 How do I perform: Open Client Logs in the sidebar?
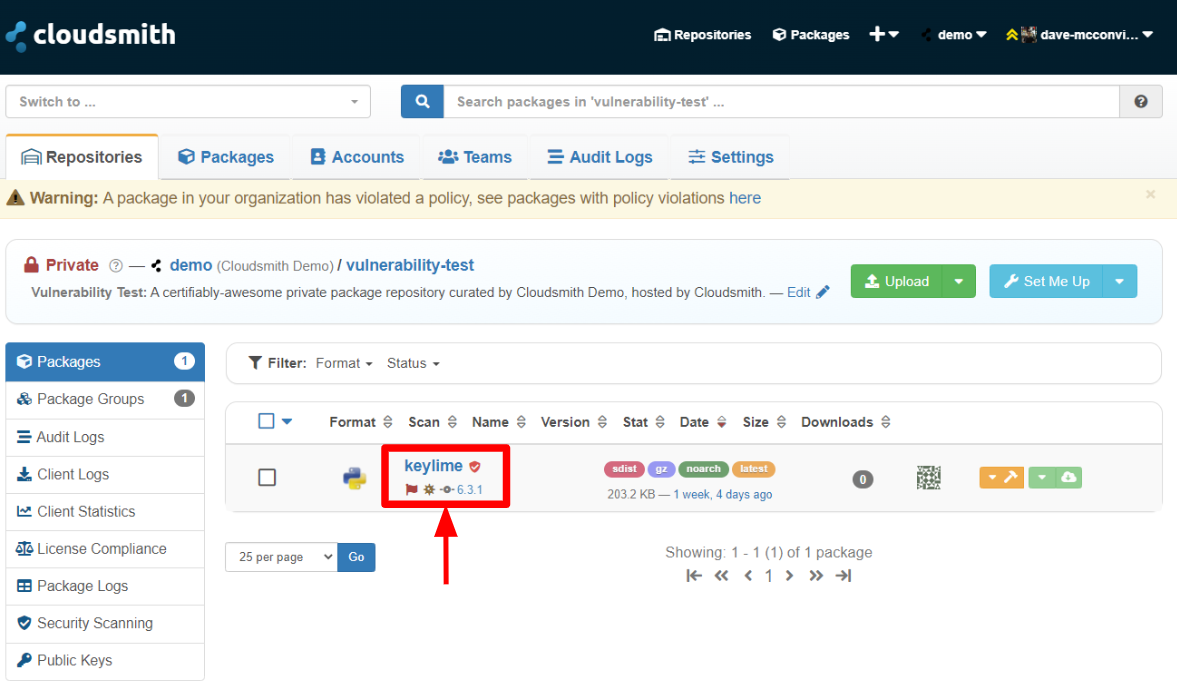pos(105,475)
